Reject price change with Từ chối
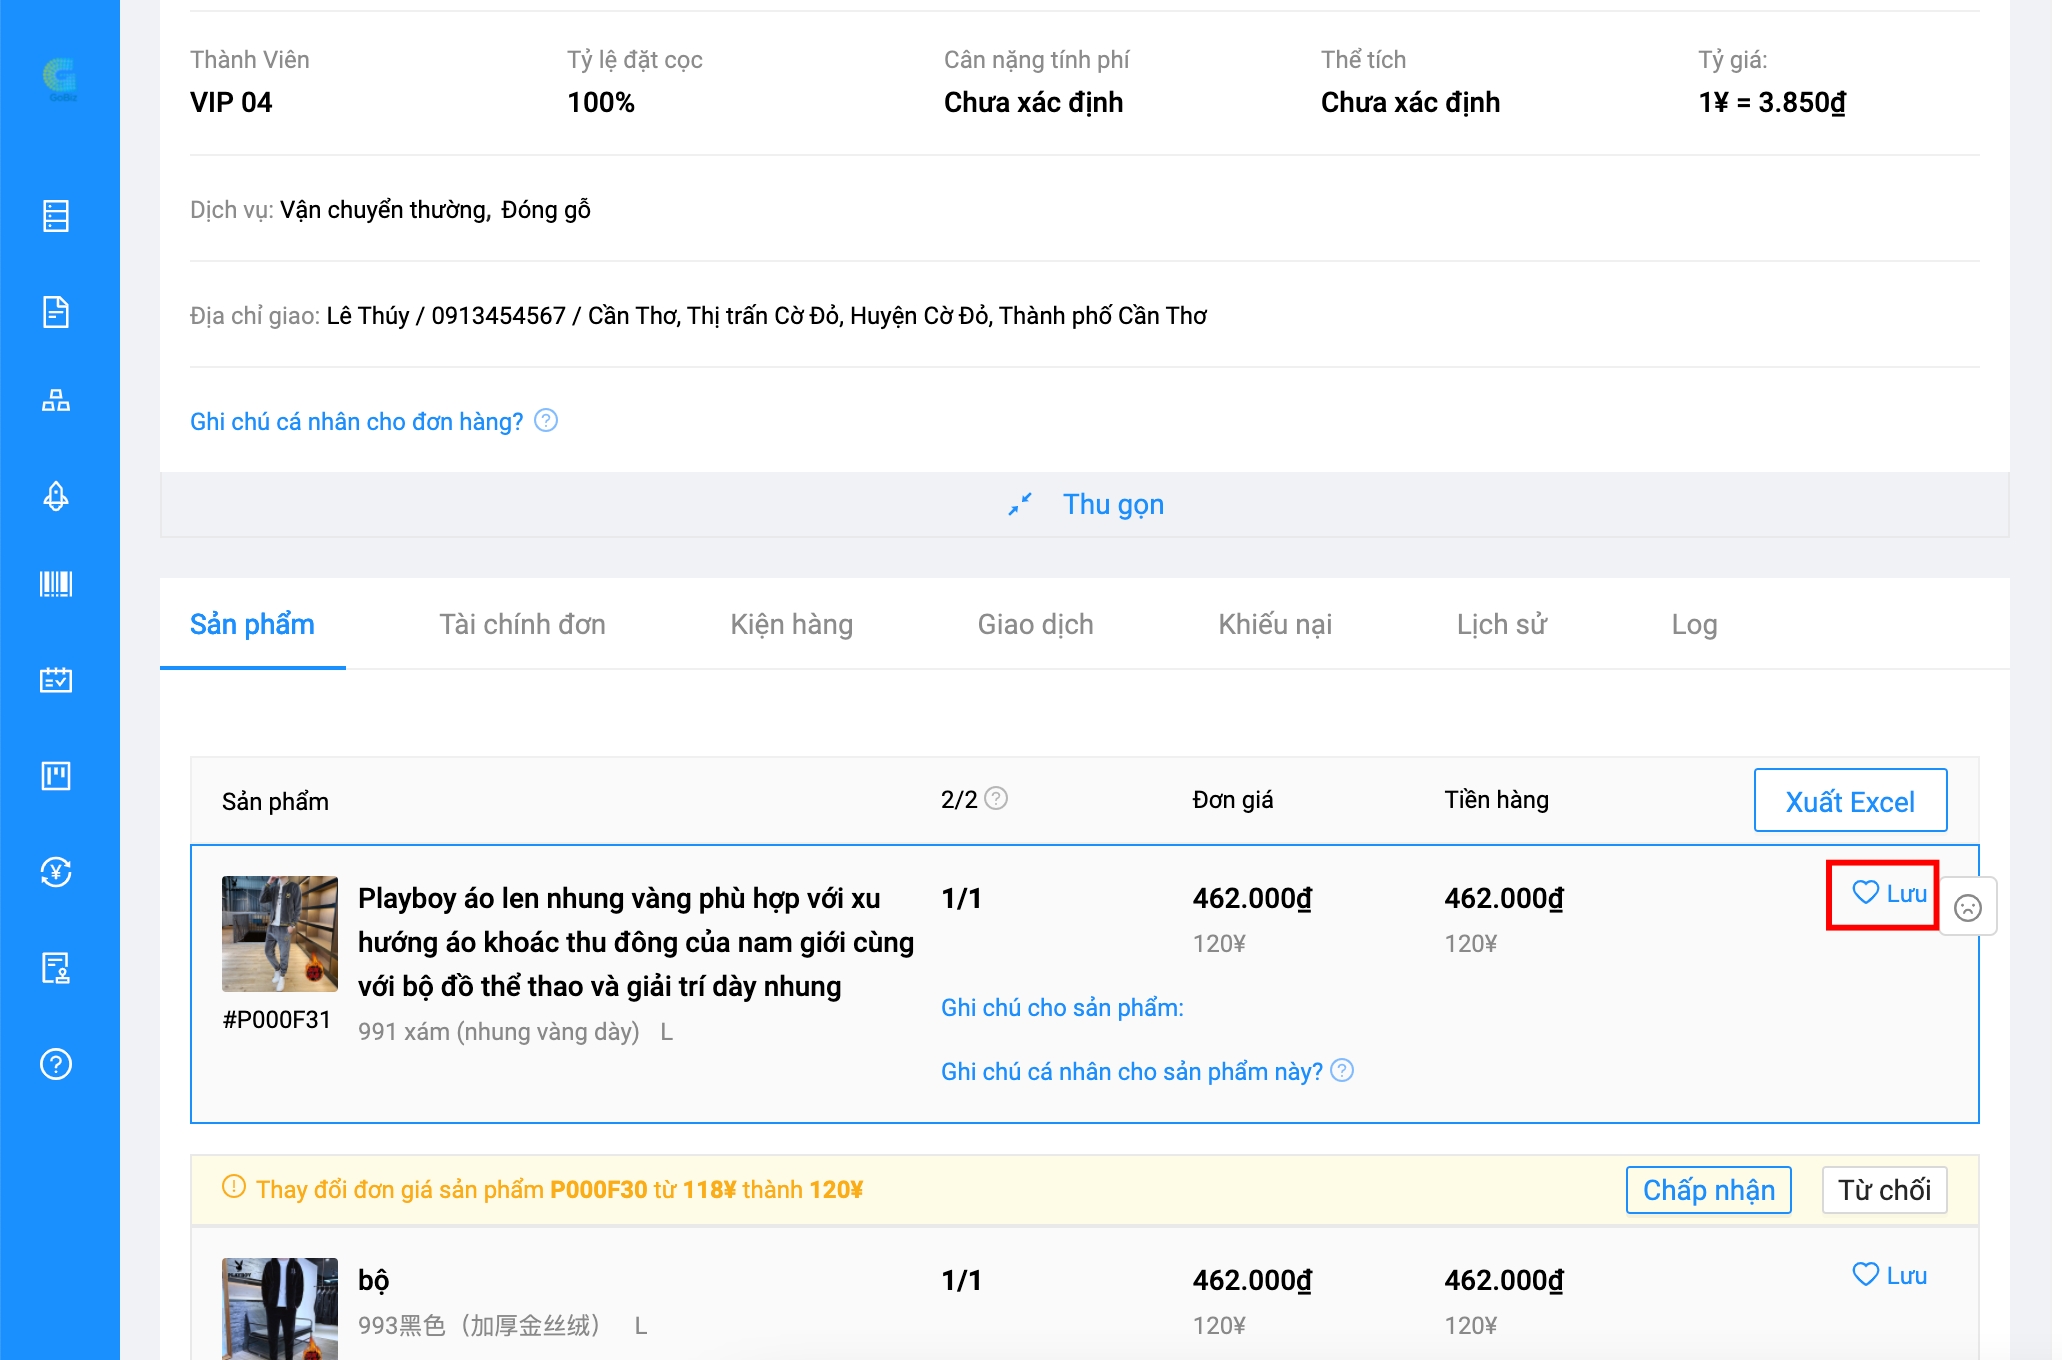 (x=1883, y=1189)
